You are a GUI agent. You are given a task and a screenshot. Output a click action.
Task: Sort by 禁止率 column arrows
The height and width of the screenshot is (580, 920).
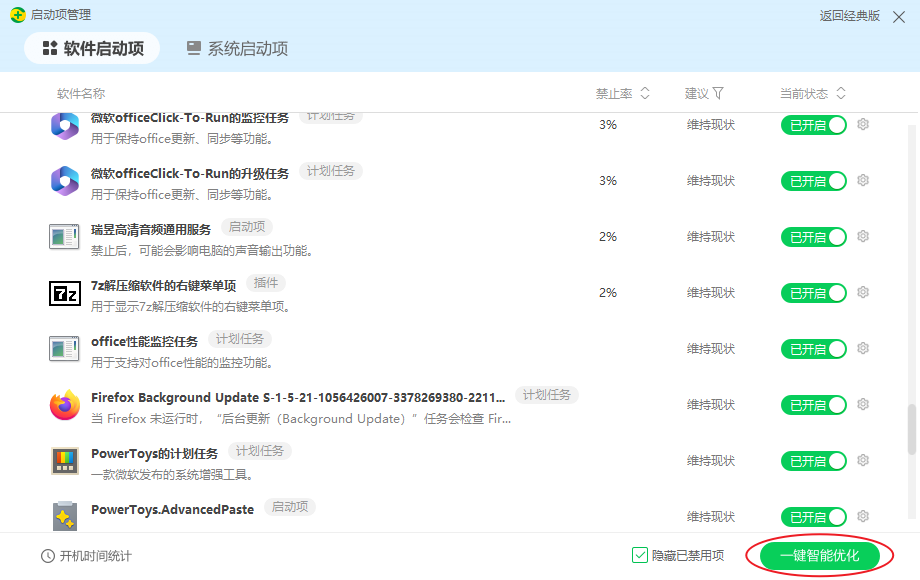click(645, 94)
